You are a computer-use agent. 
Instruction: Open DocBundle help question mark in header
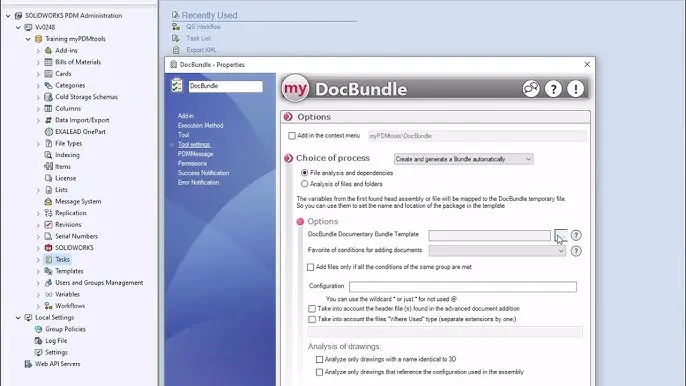(553, 89)
